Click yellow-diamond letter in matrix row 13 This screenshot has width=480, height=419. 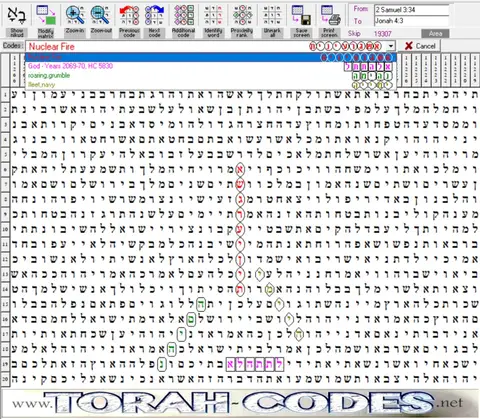[260, 274]
